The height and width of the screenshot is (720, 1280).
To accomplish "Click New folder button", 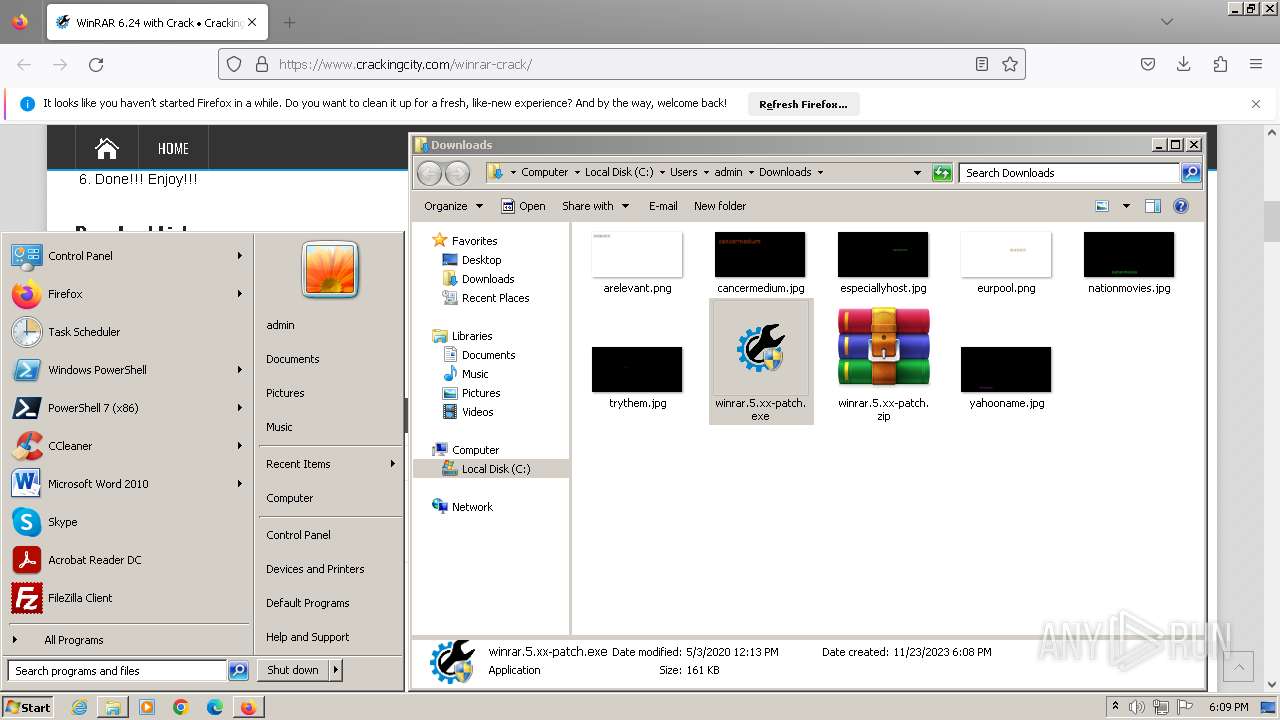I will (720, 206).
